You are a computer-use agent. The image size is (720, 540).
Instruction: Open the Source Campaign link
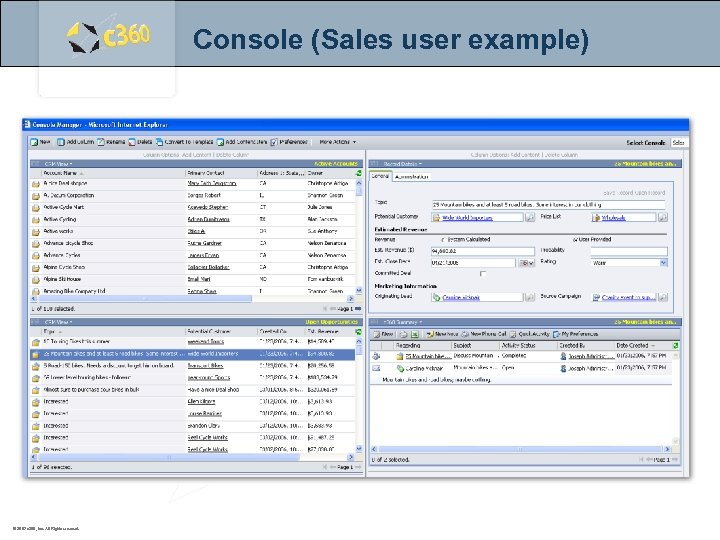click(628, 298)
